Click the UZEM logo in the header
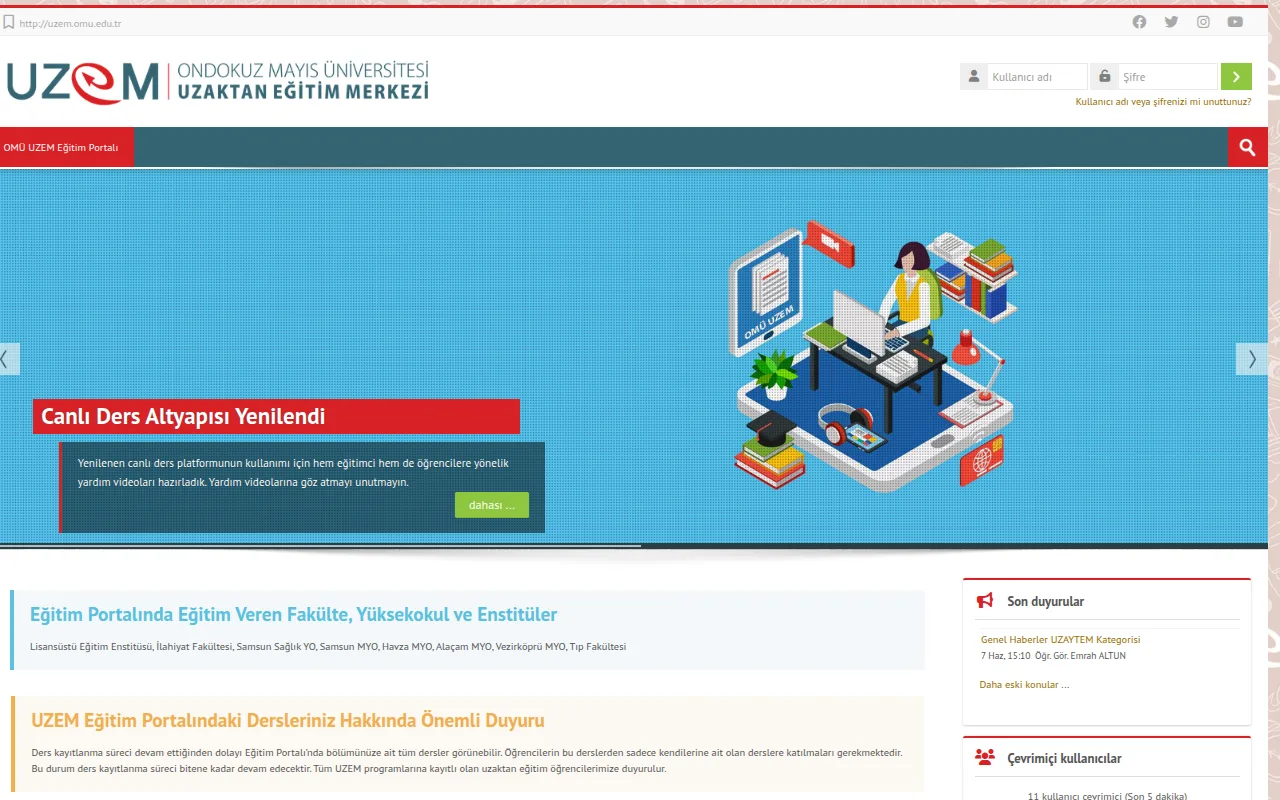 [x=218, y=82]
